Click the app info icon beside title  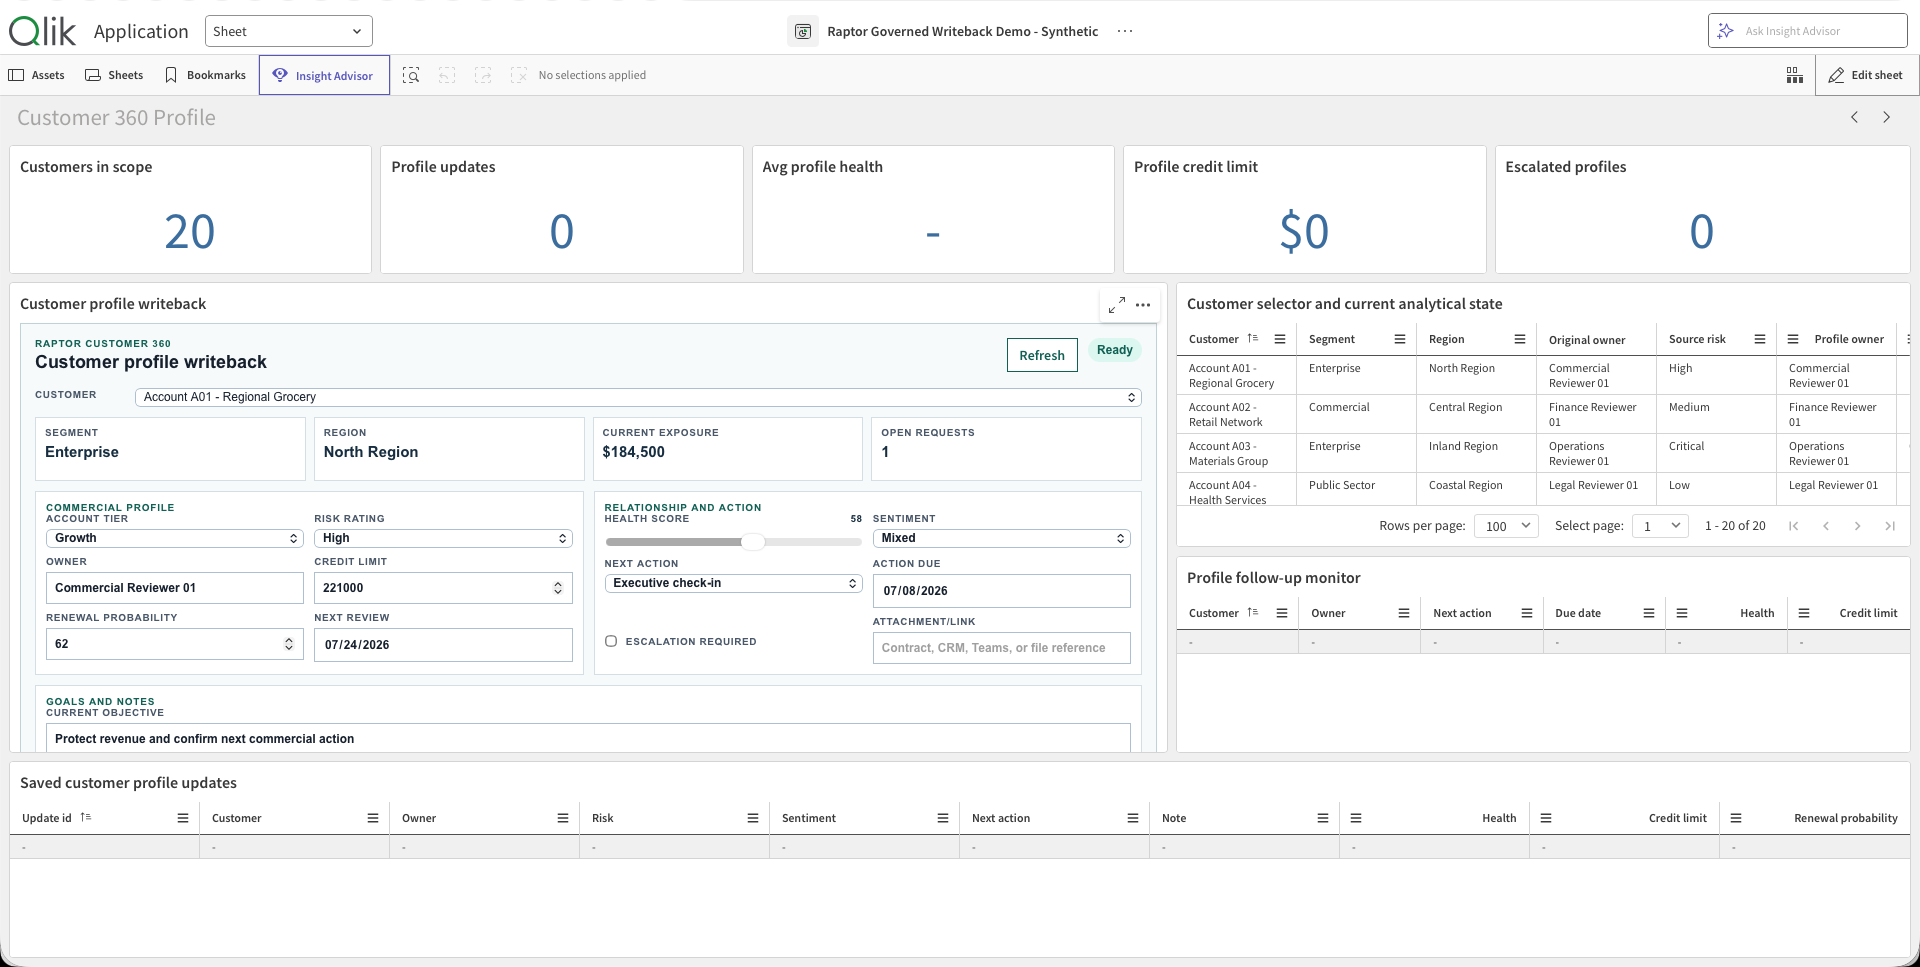coord(803,31)
